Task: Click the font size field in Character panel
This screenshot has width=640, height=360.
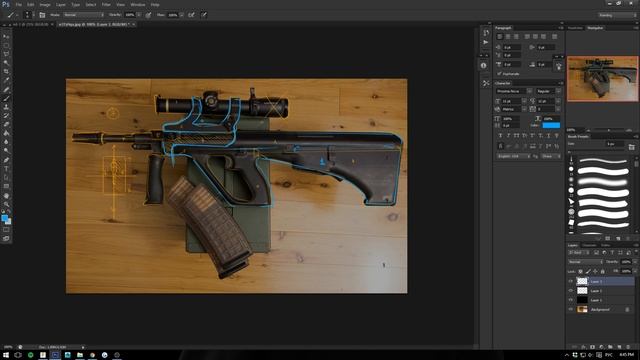Action: tap(512, 101)
